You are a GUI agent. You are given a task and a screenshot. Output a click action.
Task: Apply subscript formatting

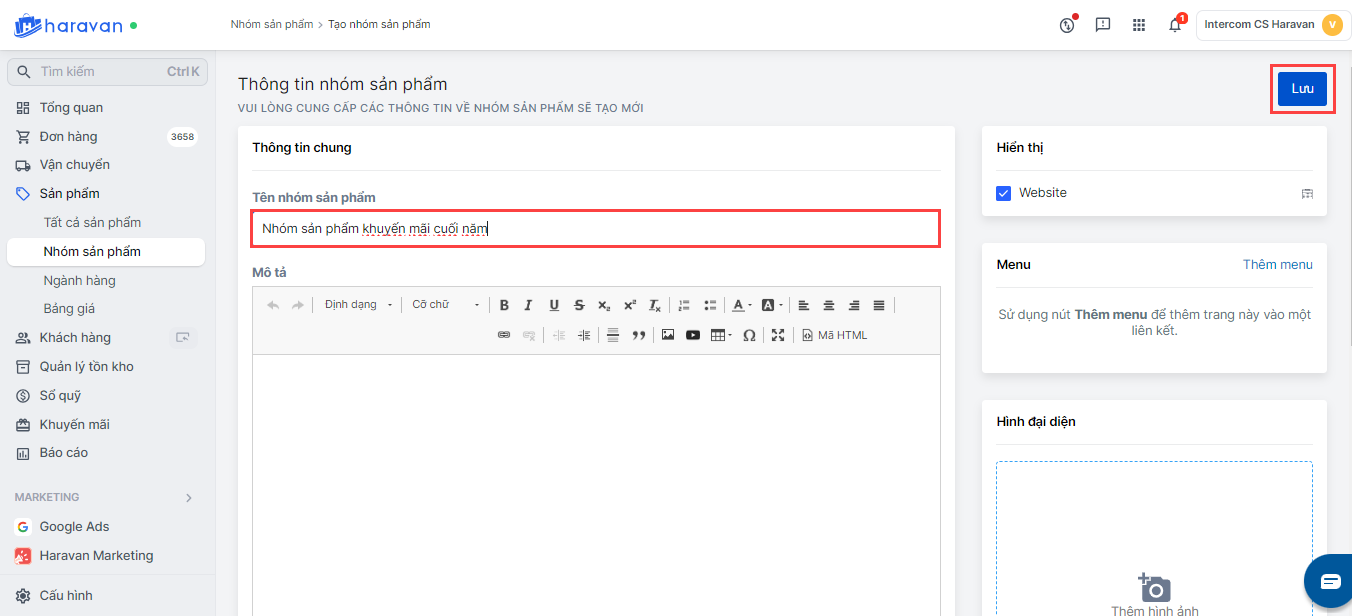[x=604, y=305]
